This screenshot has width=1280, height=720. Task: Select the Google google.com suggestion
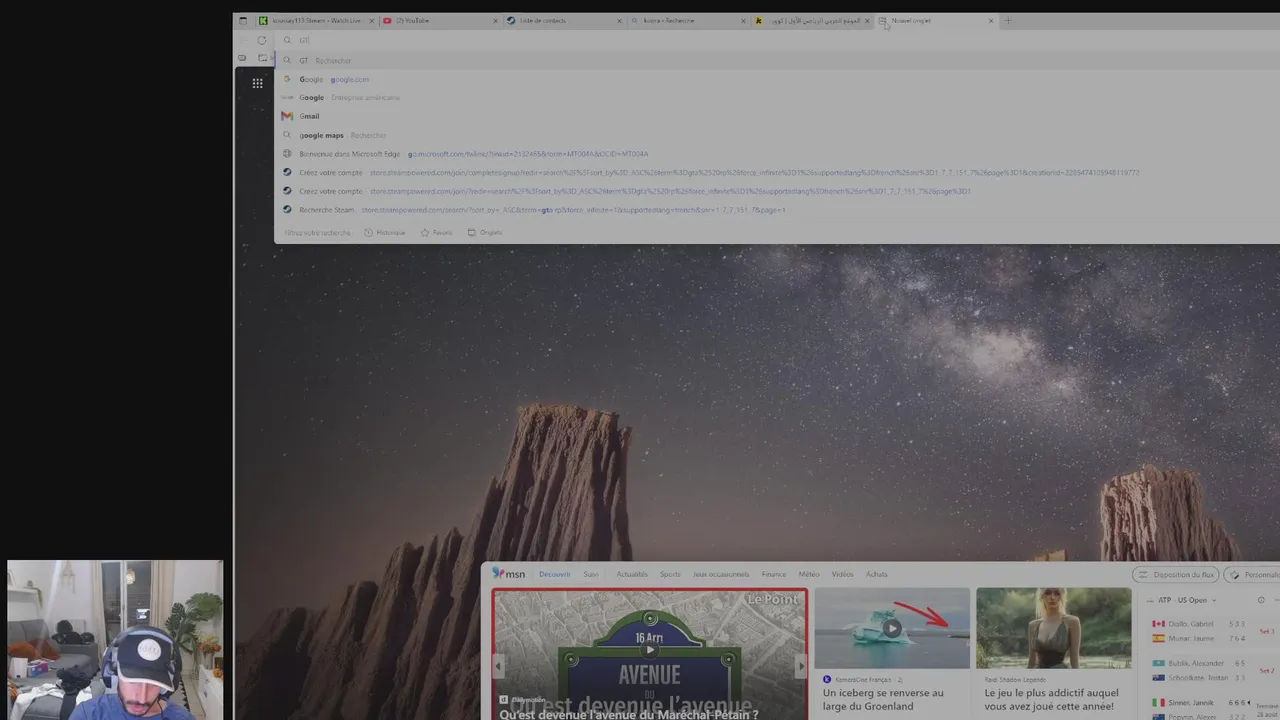click(776, 79)
